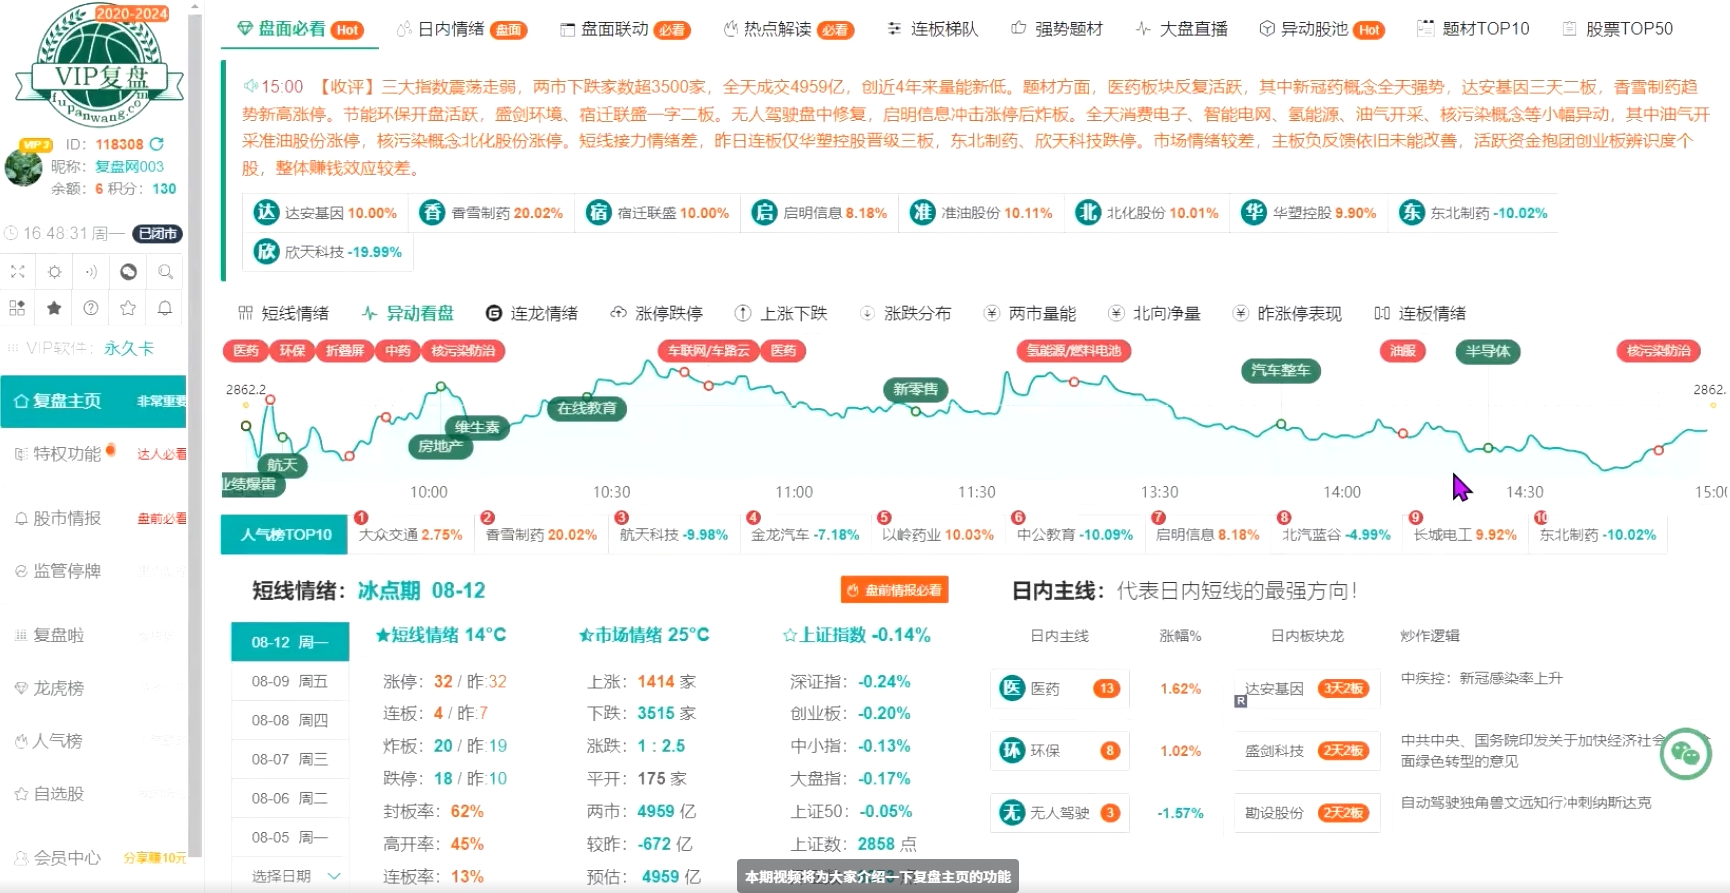Select the 连龙情绪 chart option
The width and height of the screenshot is (1730, 893).
pyautogui.click(x=532, y=313)
